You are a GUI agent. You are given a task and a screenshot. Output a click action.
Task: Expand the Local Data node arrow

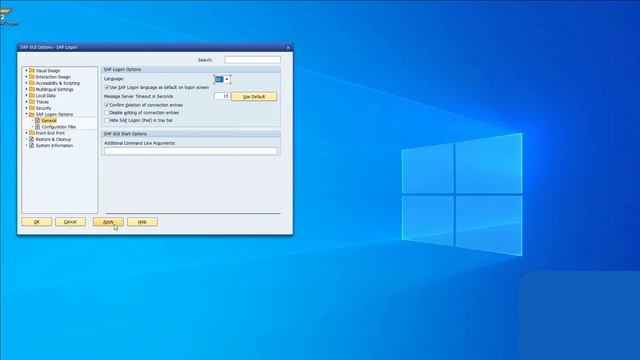pyautogui.click(x=27, y=96)
